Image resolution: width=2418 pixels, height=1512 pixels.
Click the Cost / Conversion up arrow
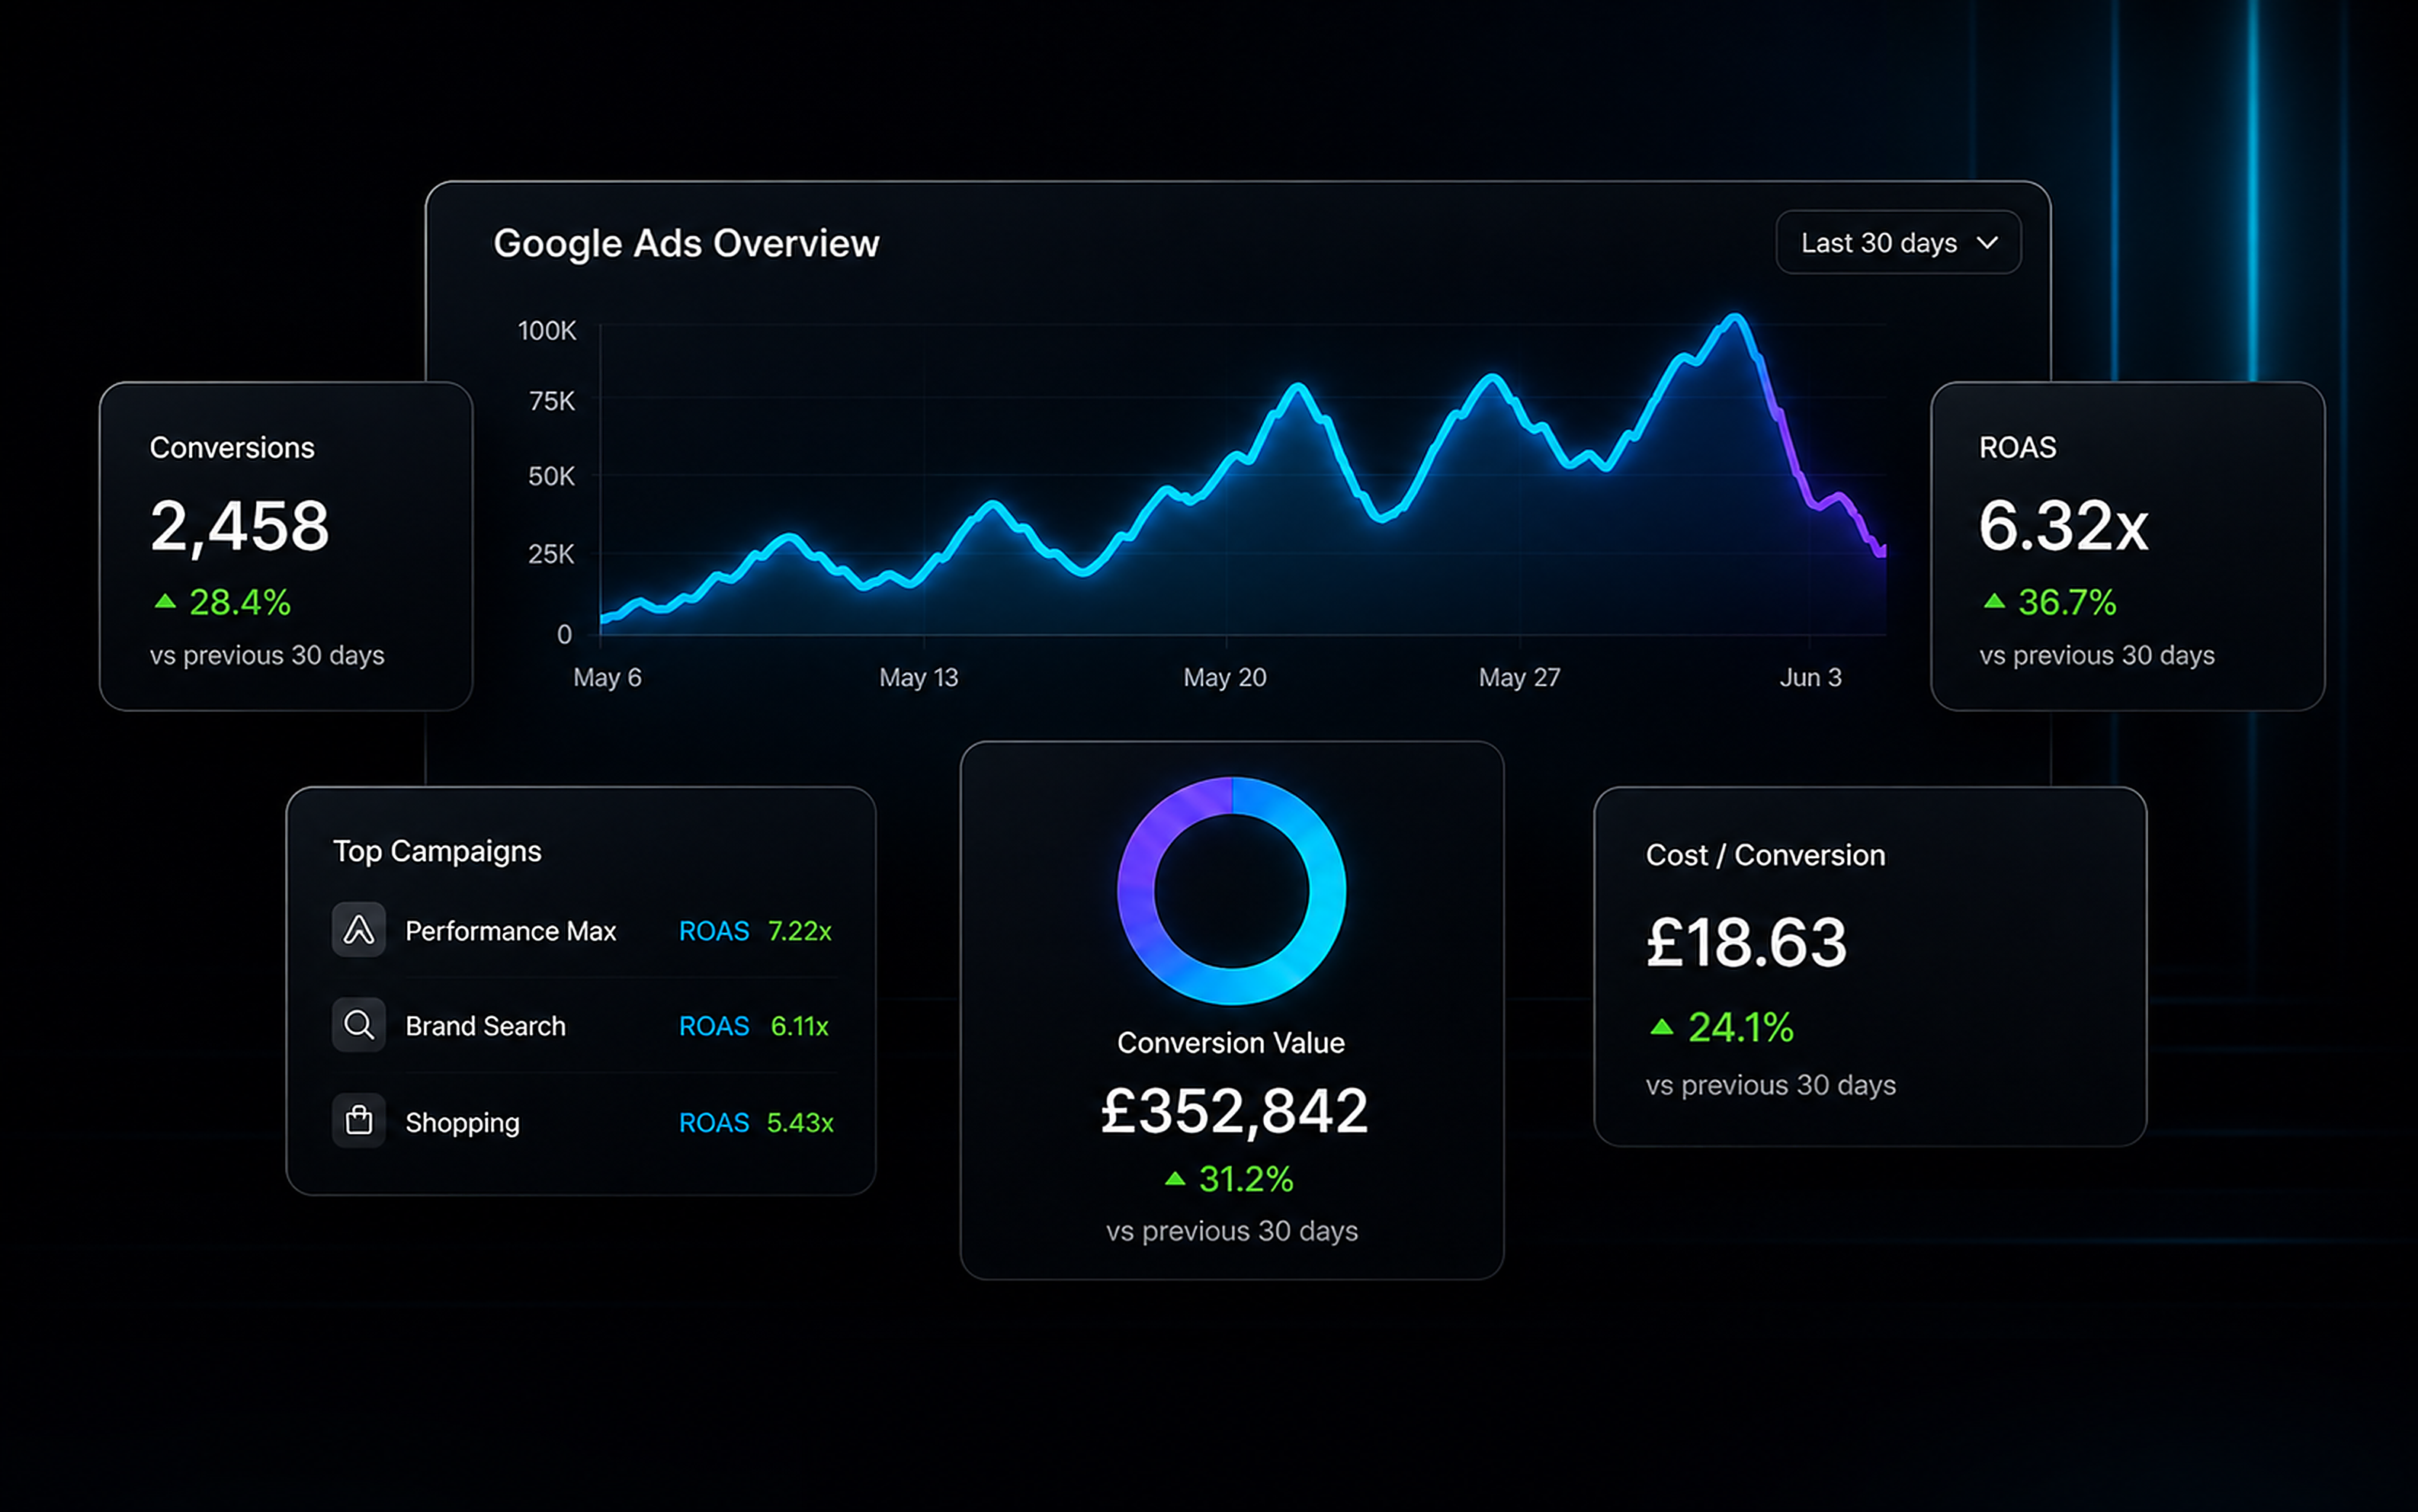coord(1661,1027)
